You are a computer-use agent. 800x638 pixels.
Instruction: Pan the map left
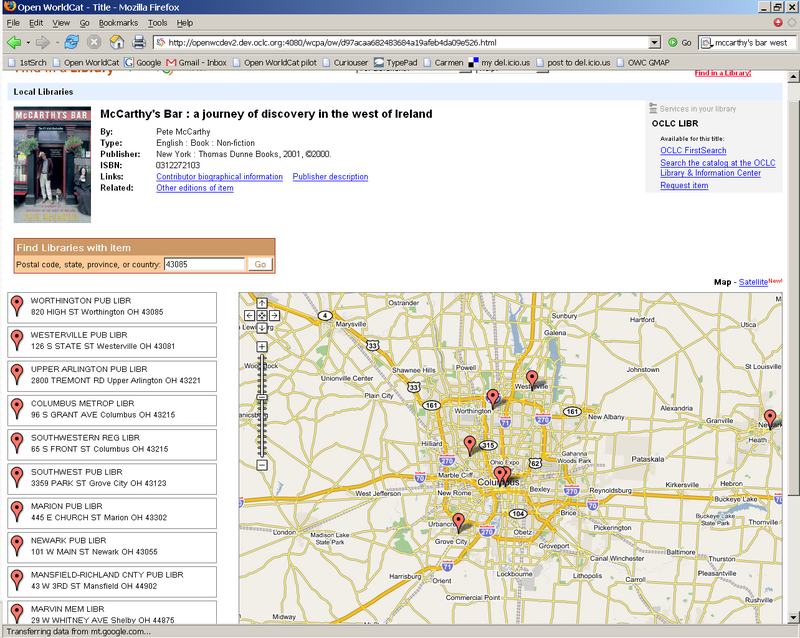249,315
